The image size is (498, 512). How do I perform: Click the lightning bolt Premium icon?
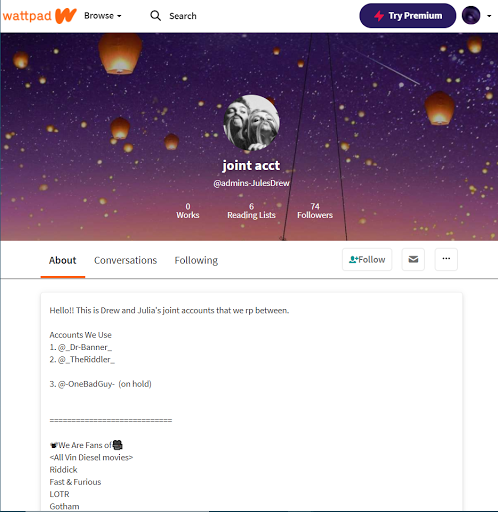[x=379, y=16]
